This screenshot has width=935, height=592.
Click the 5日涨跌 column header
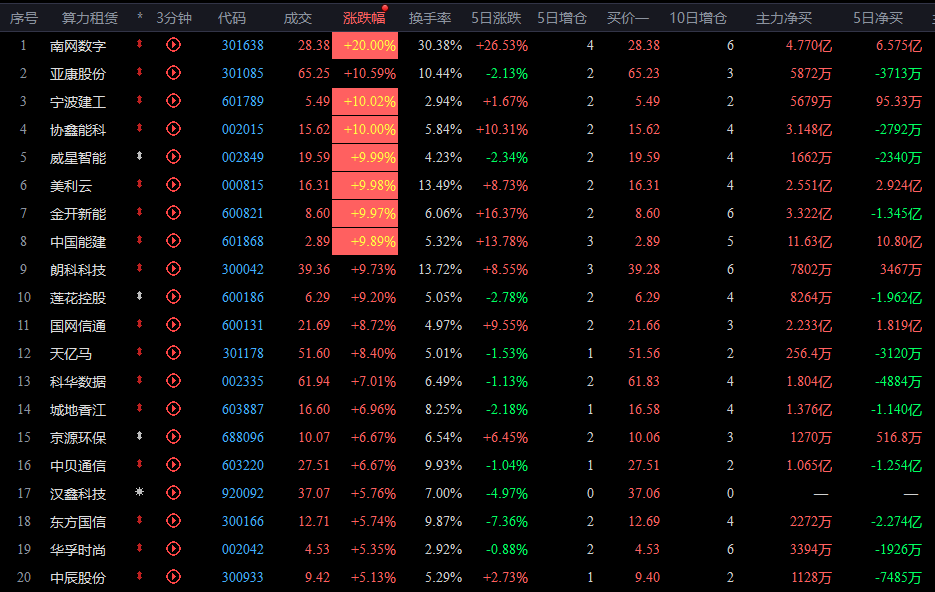coord(496,17)
